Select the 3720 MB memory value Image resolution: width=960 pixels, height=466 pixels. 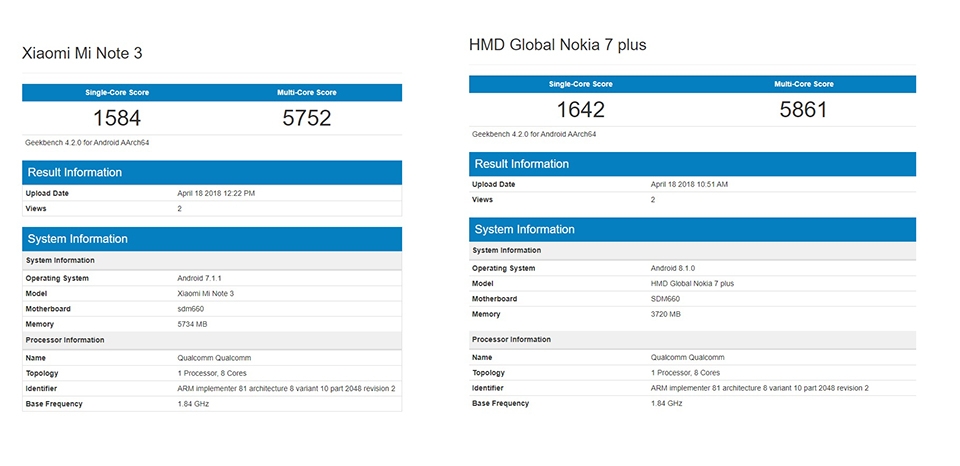[x=666, y=314]
